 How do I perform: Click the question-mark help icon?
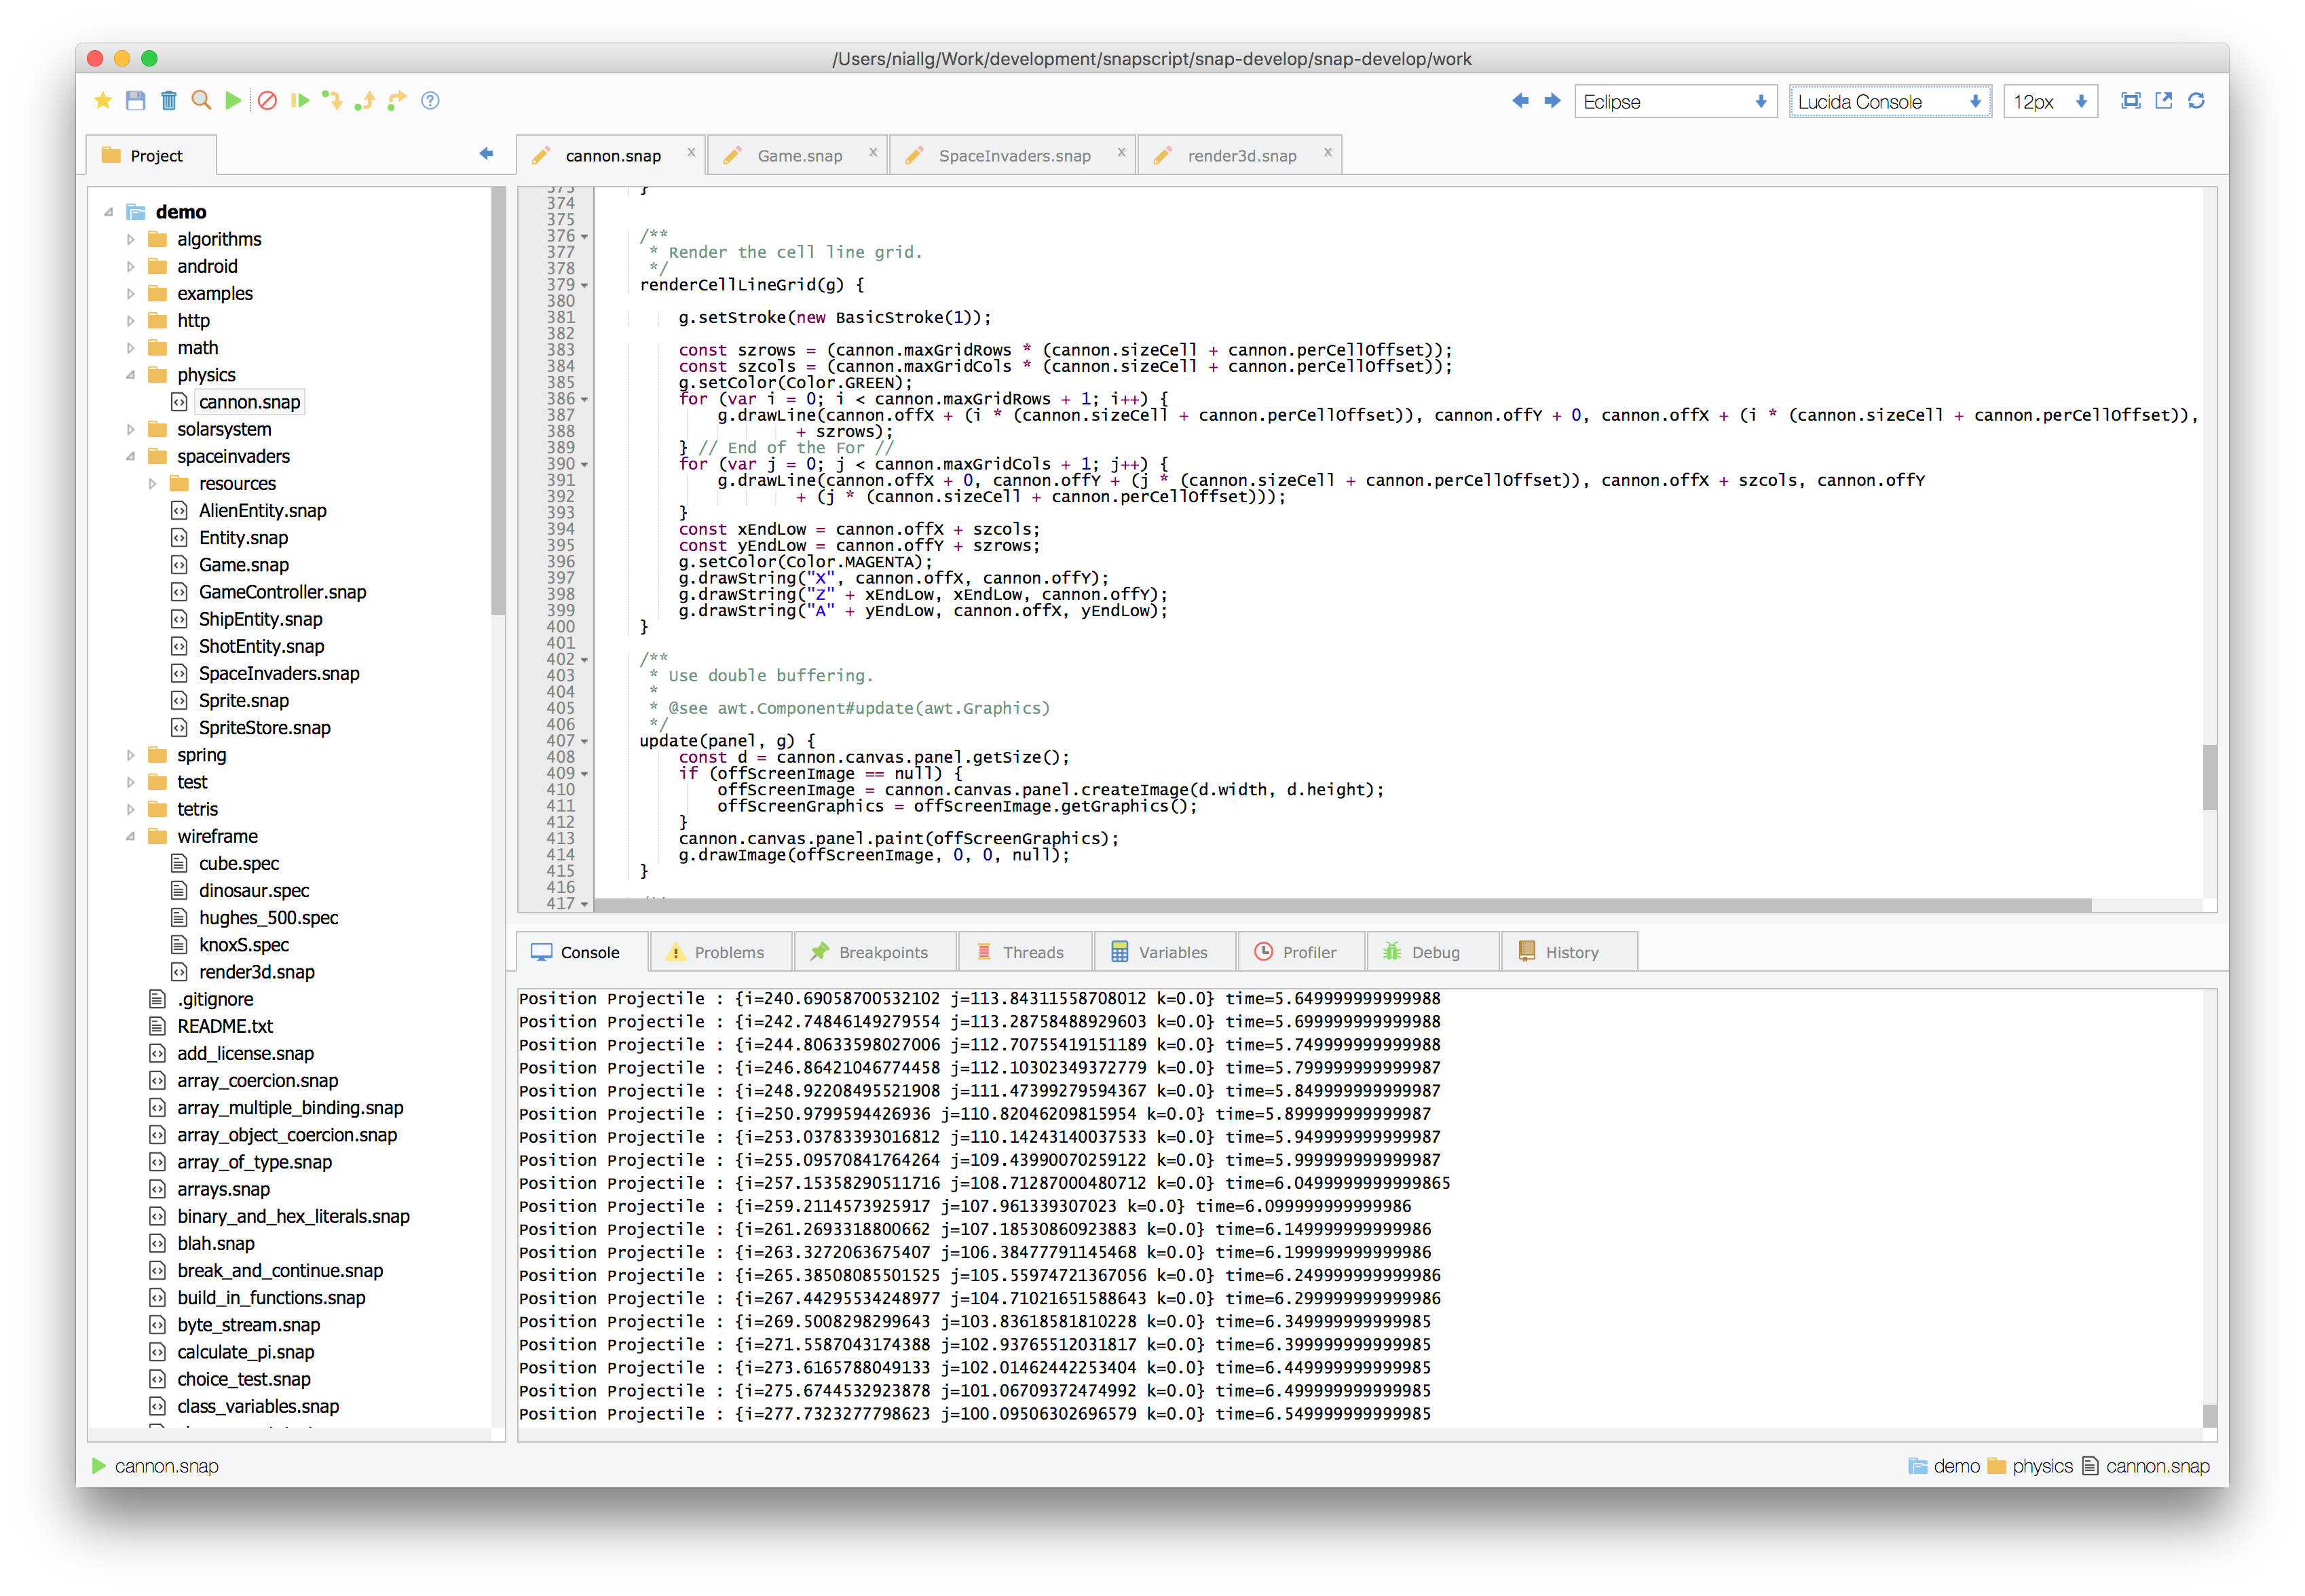tap(430, 101)
